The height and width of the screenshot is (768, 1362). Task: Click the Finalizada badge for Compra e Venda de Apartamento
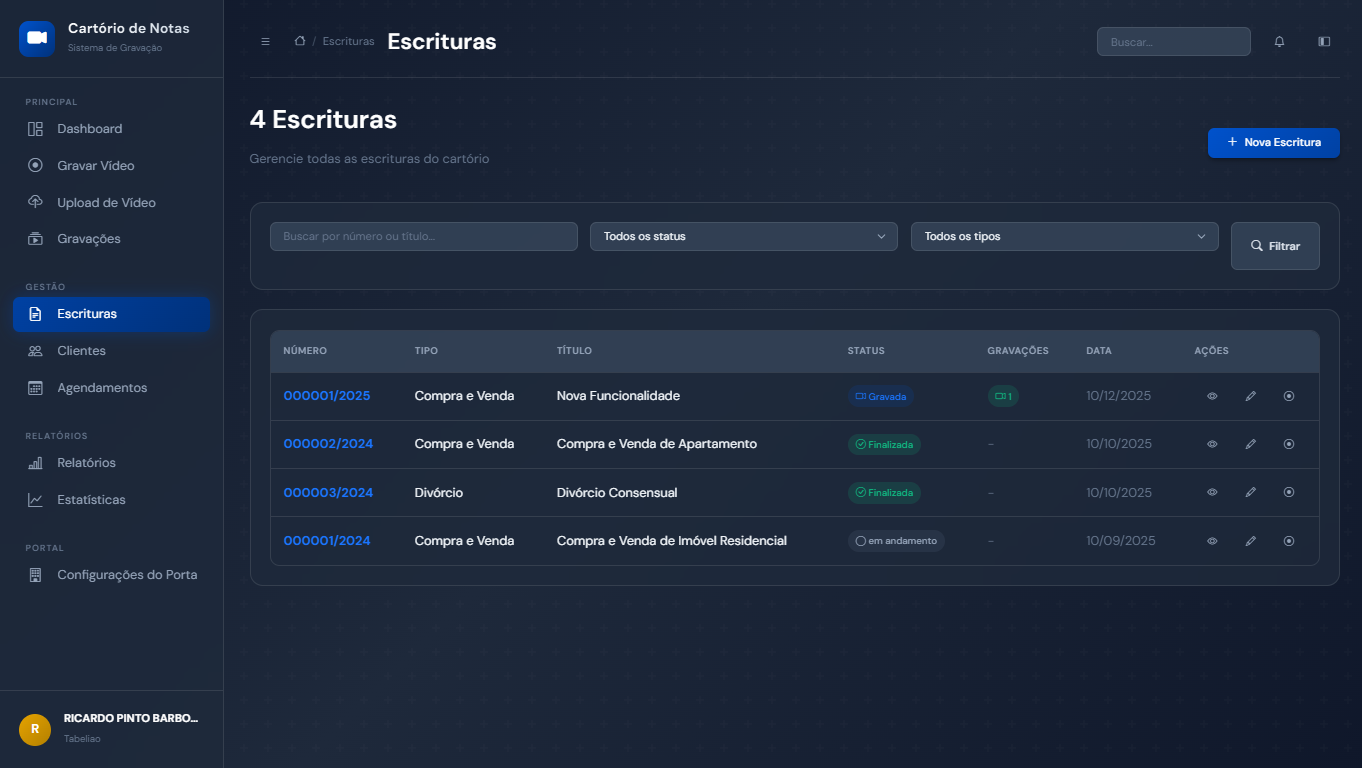(x=884, y=444)
